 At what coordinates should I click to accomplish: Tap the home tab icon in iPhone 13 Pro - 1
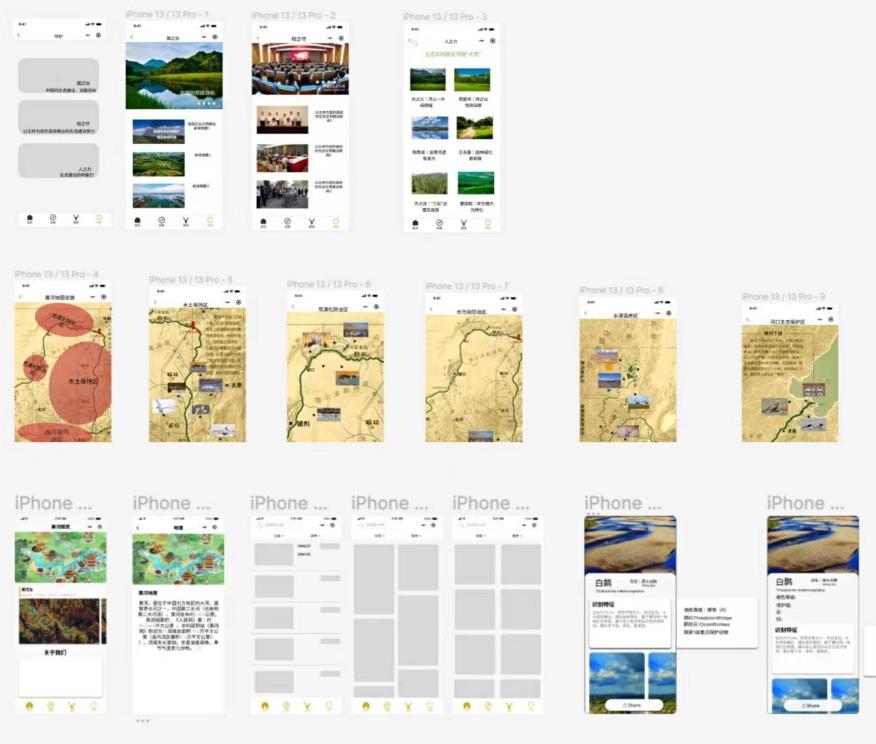tap(138, 222)
